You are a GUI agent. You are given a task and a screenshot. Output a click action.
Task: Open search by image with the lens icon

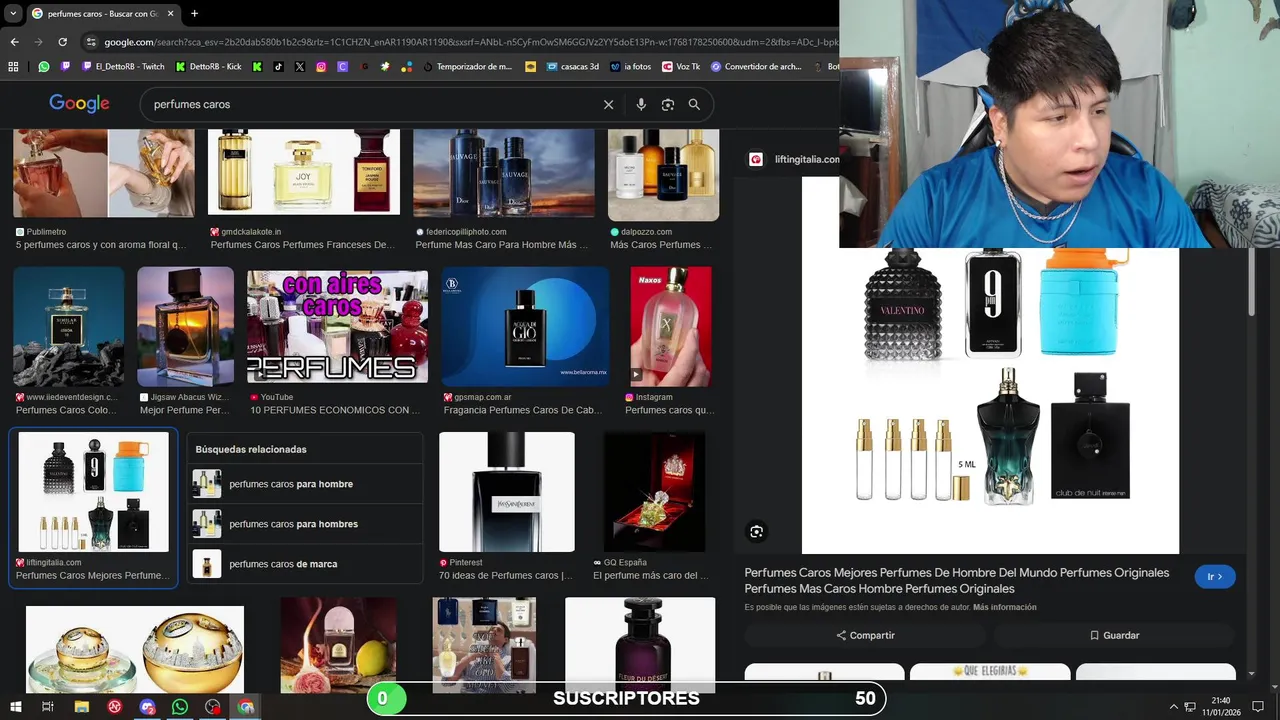coord(668,104)
